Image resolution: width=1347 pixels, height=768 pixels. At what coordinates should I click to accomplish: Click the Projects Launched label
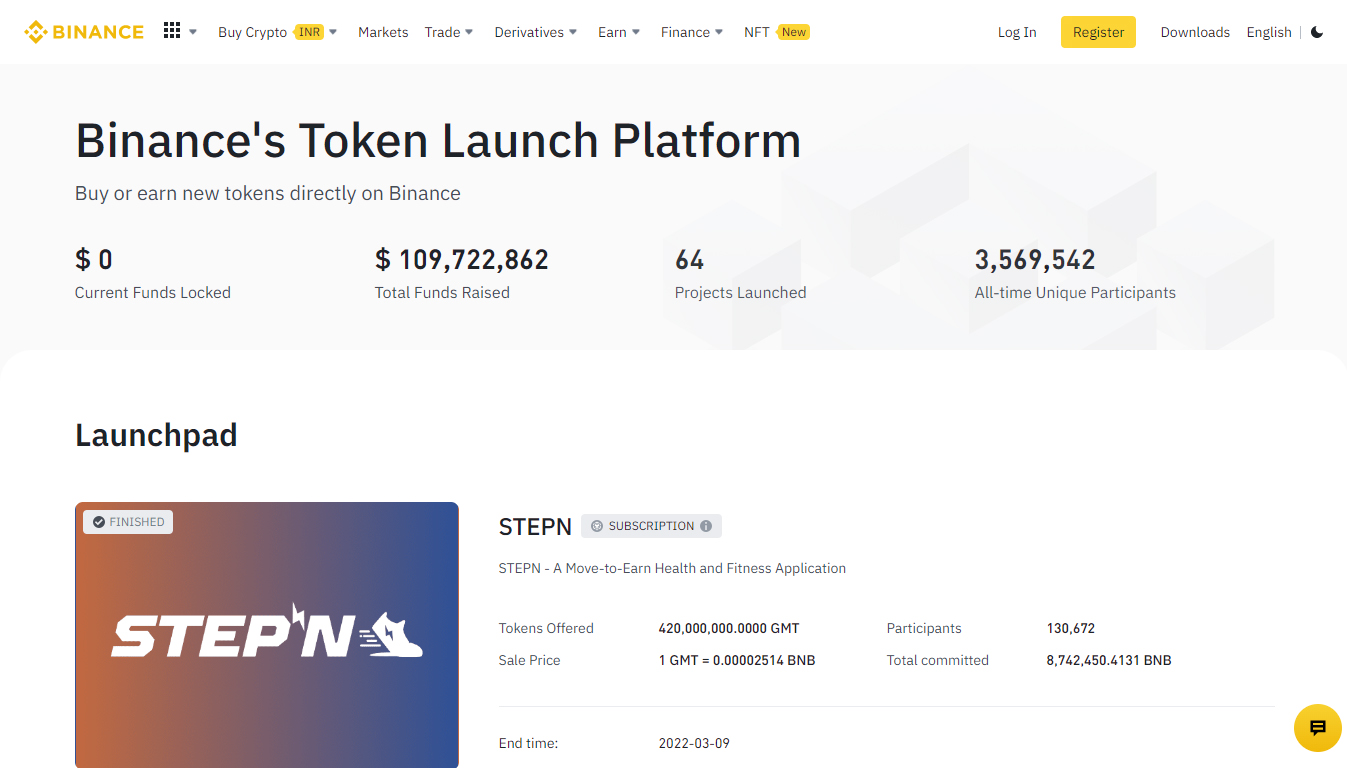[x=740, y=292]
